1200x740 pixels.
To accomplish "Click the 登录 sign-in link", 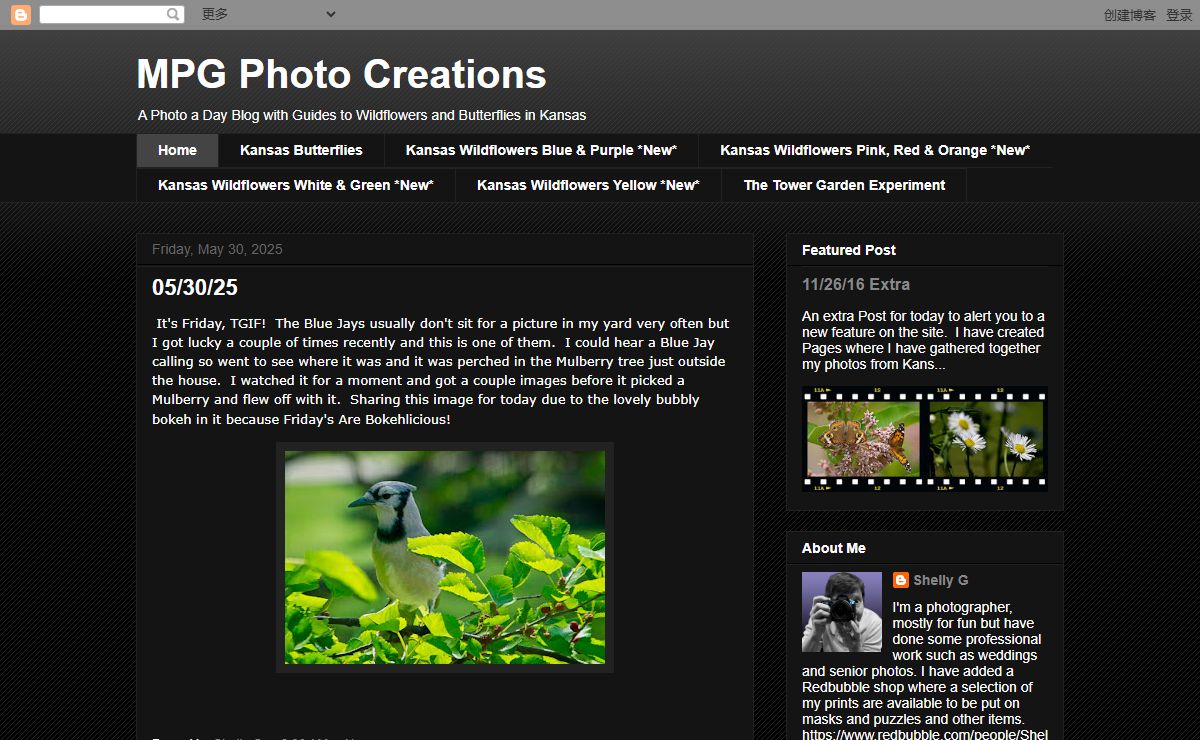I will point(1179,15).
